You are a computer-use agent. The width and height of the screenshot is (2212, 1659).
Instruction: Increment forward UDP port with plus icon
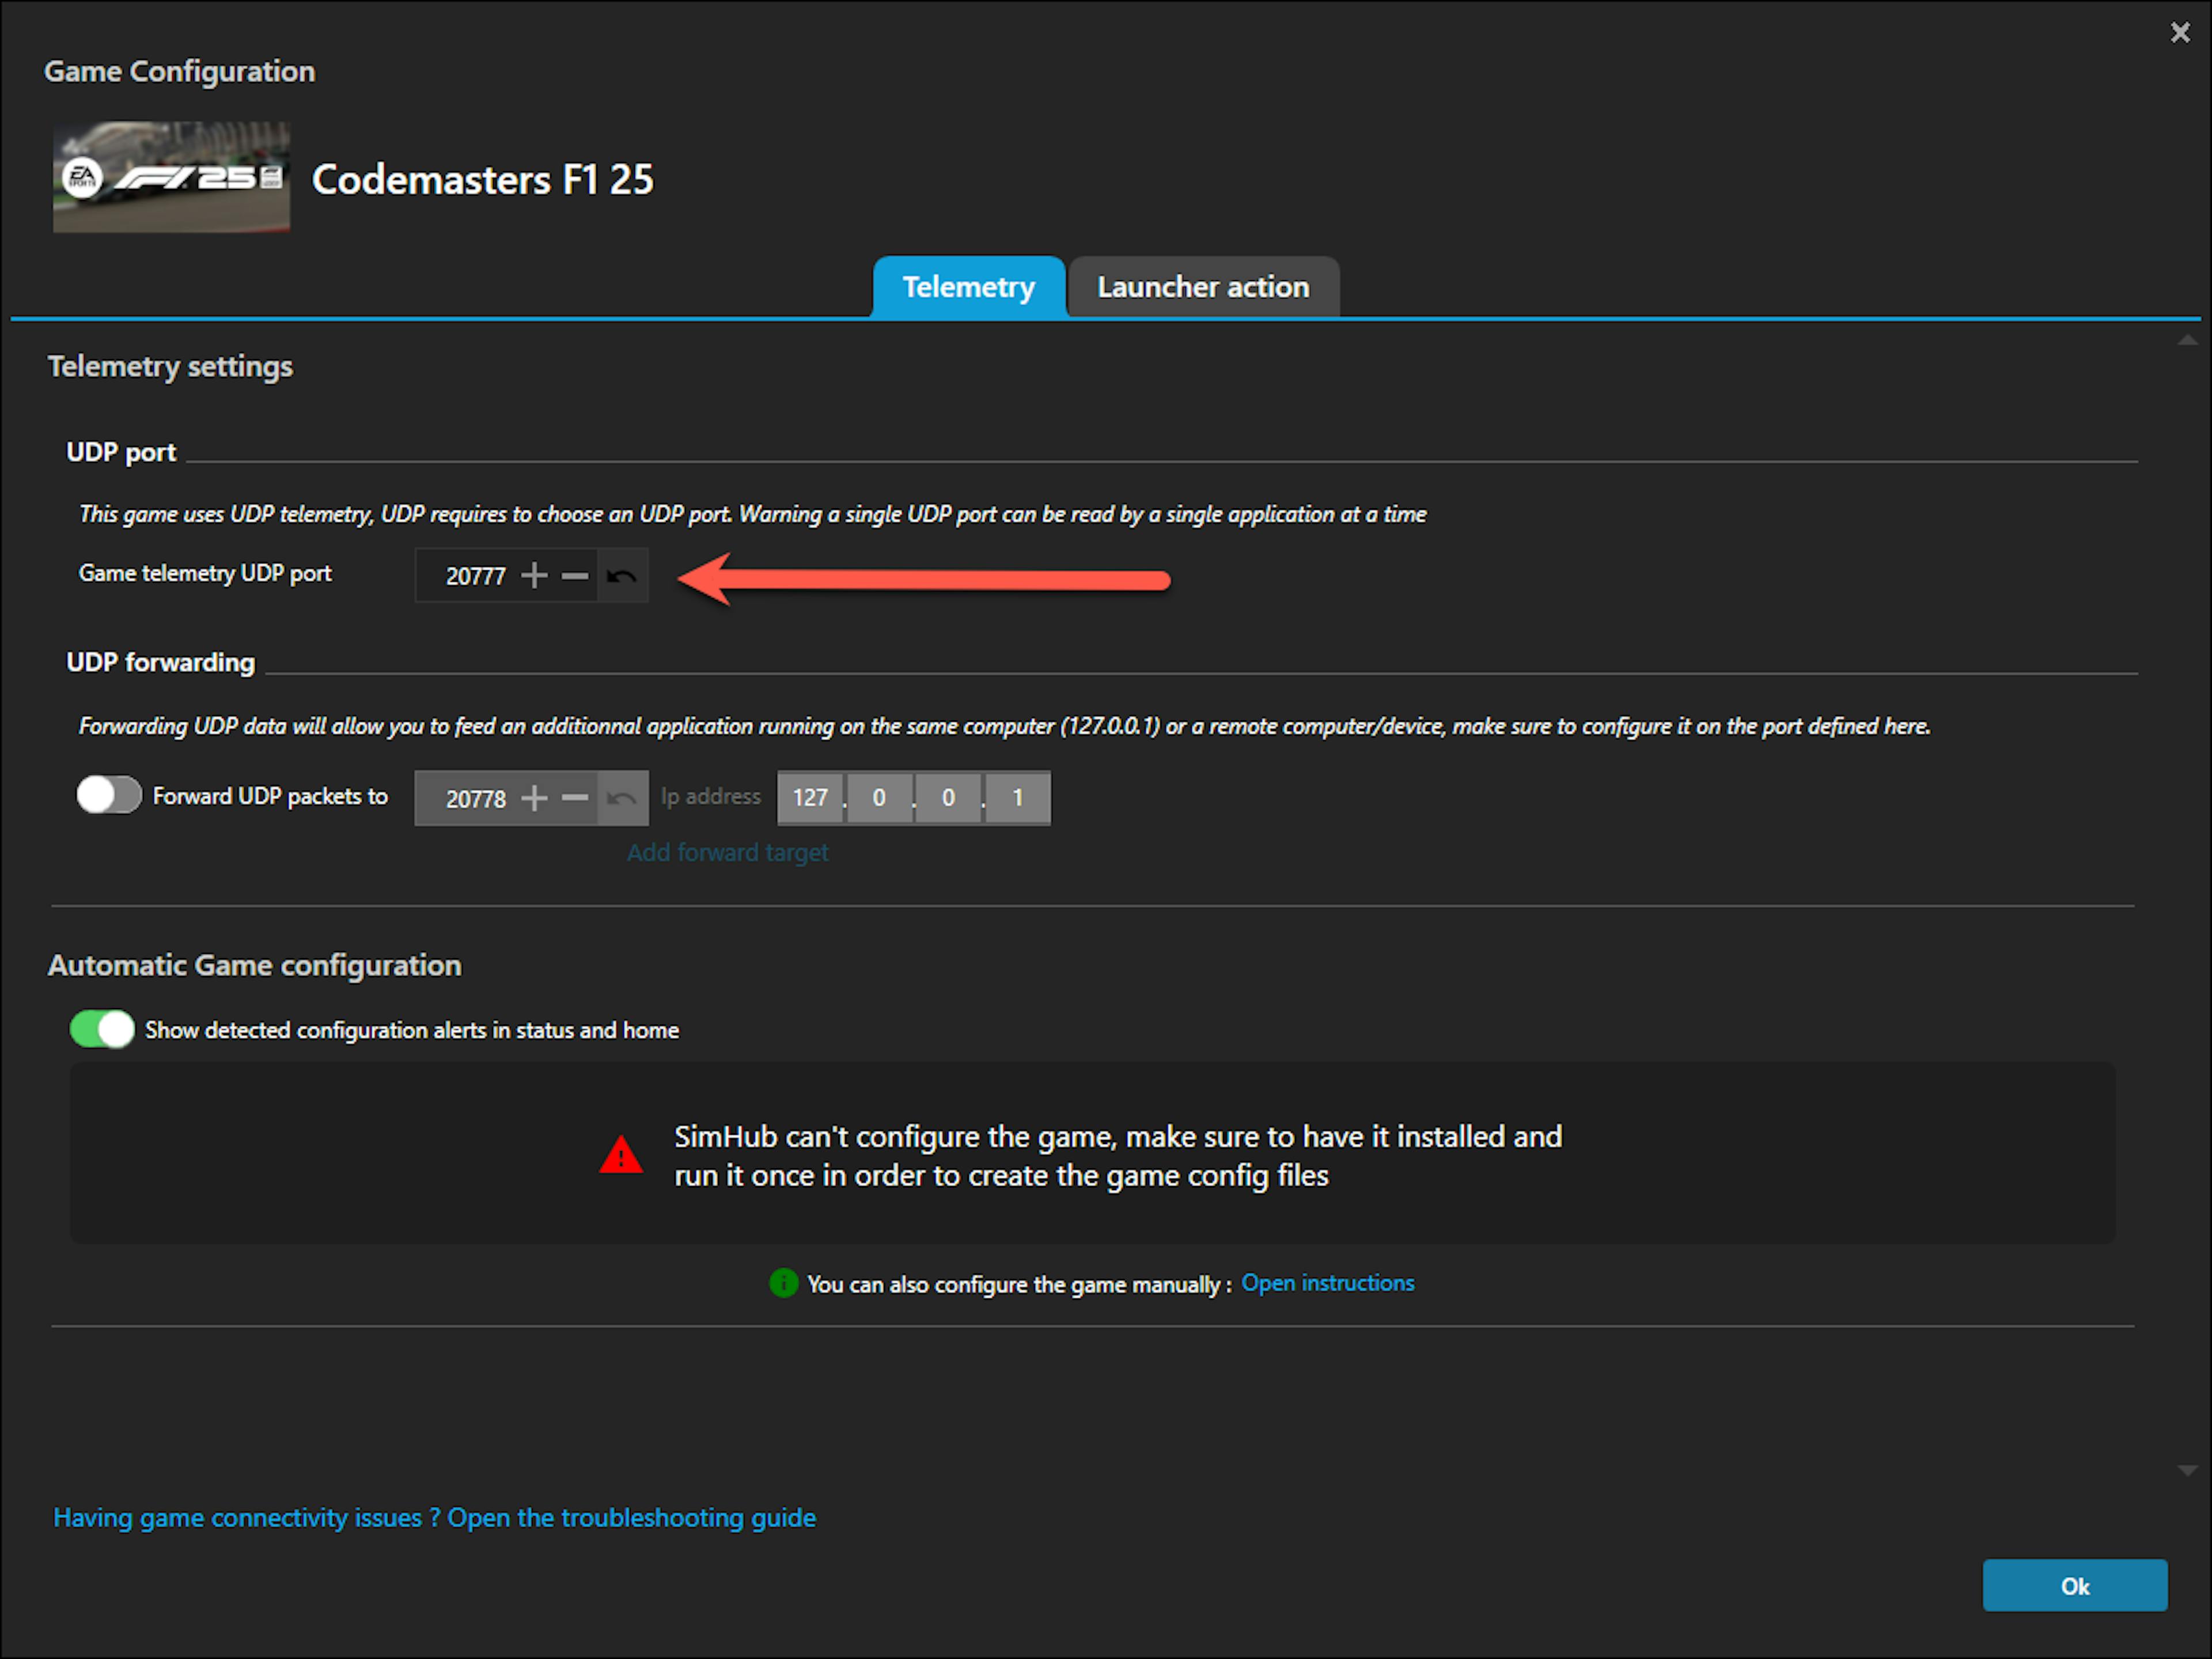[x=534, y=798]
